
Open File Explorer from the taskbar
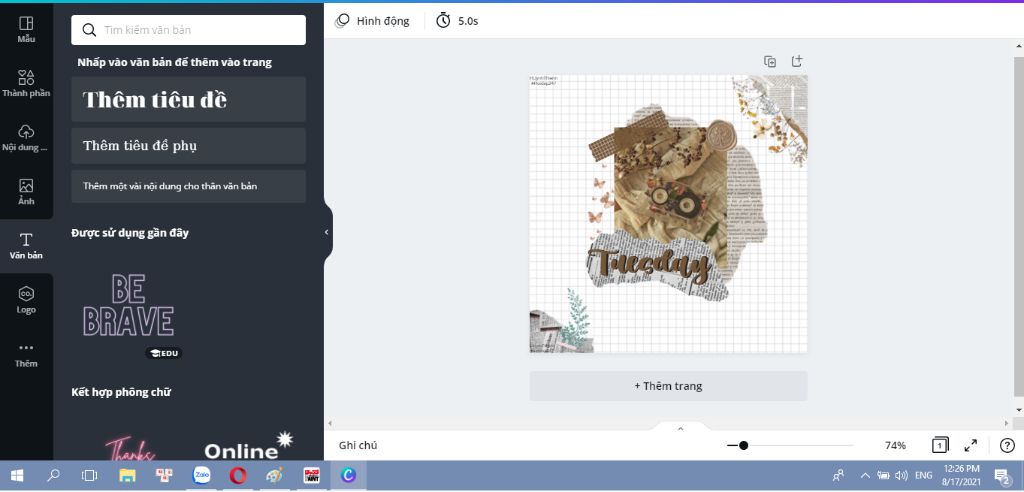pos(127,476)
